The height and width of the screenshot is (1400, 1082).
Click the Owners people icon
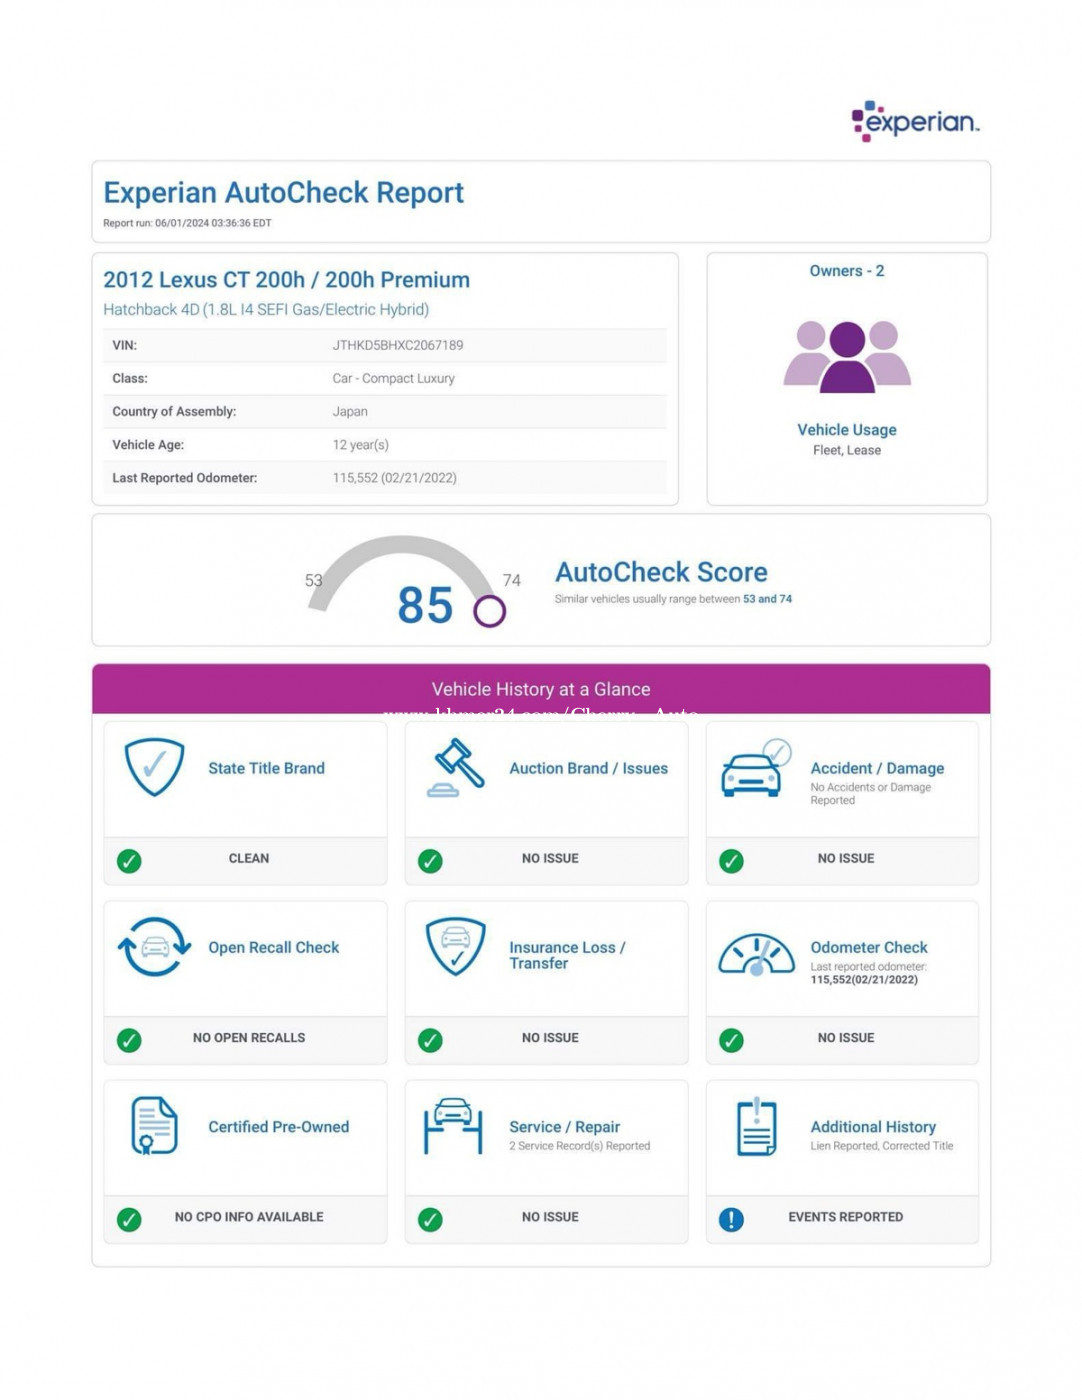tap(847, 356)
